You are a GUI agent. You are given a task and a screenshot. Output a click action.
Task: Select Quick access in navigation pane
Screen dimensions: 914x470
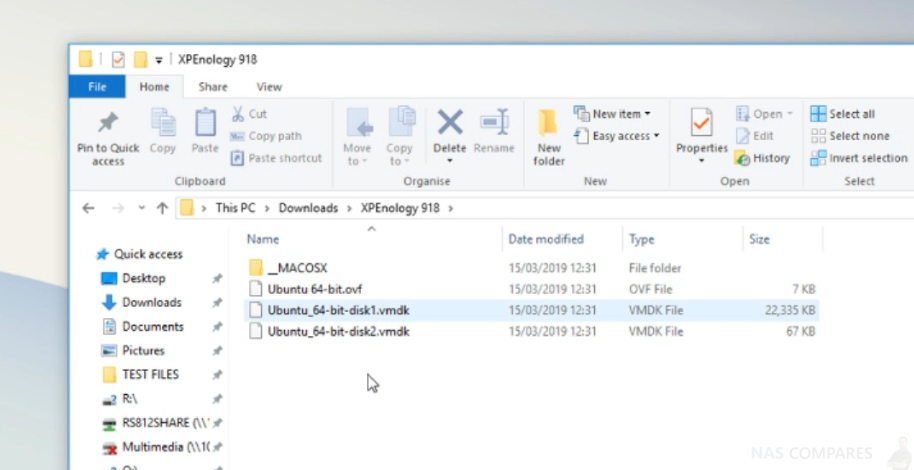tap(148, 254)
